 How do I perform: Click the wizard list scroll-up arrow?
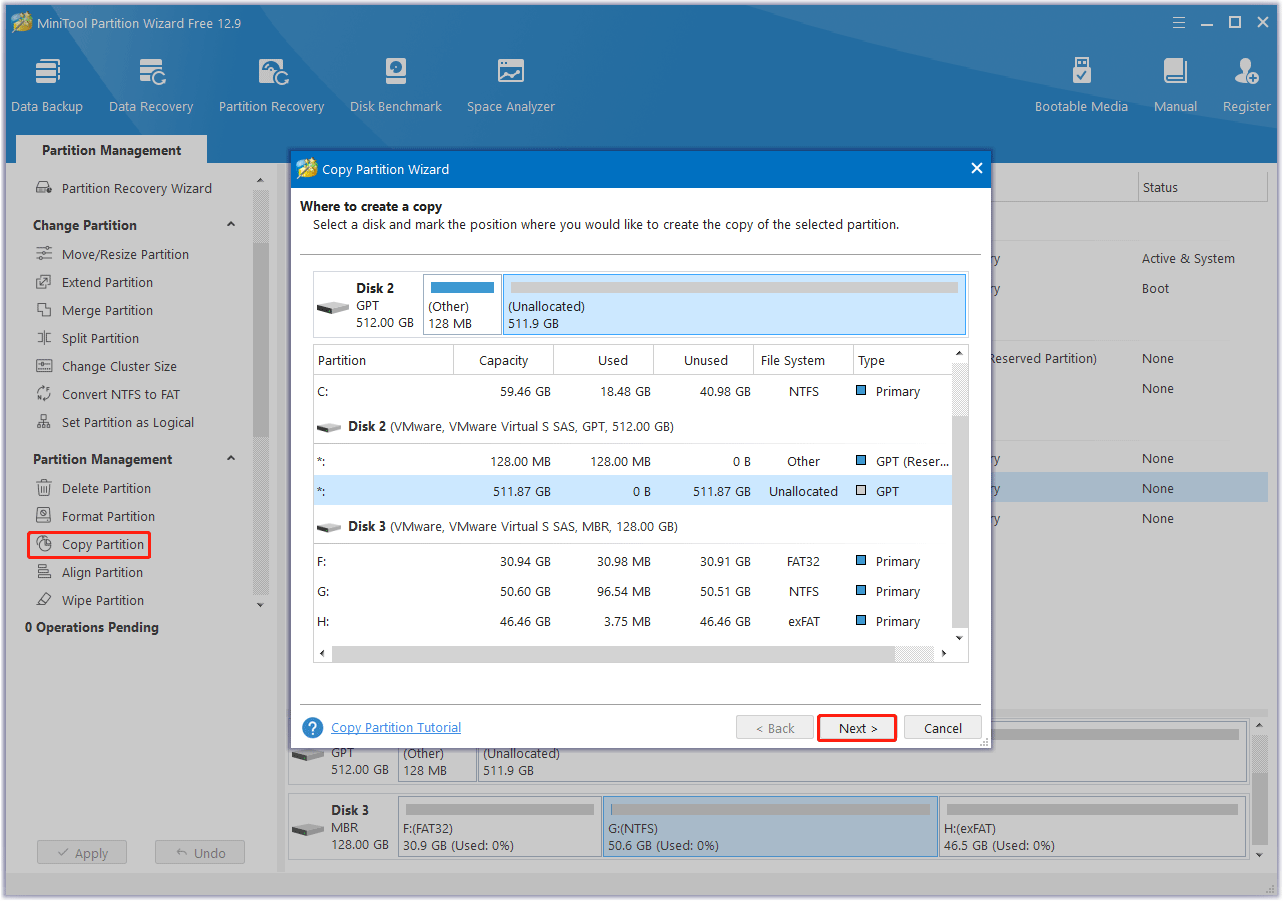tap(960, 353)
